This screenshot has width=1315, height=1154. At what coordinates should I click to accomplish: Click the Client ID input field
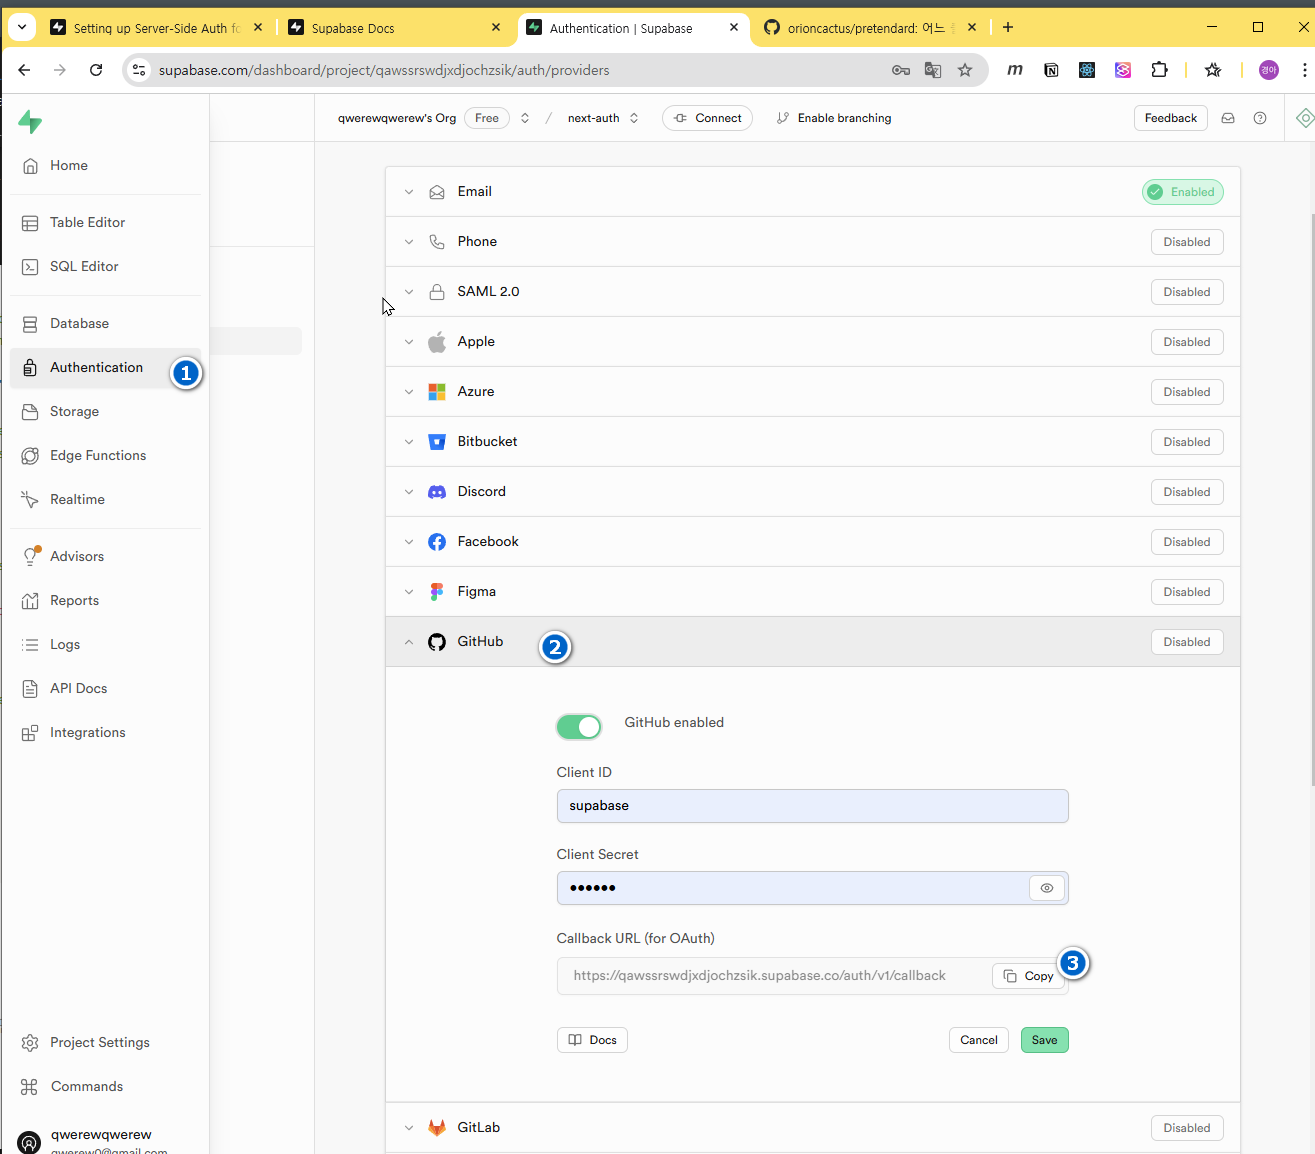click(x=812, y=806)
